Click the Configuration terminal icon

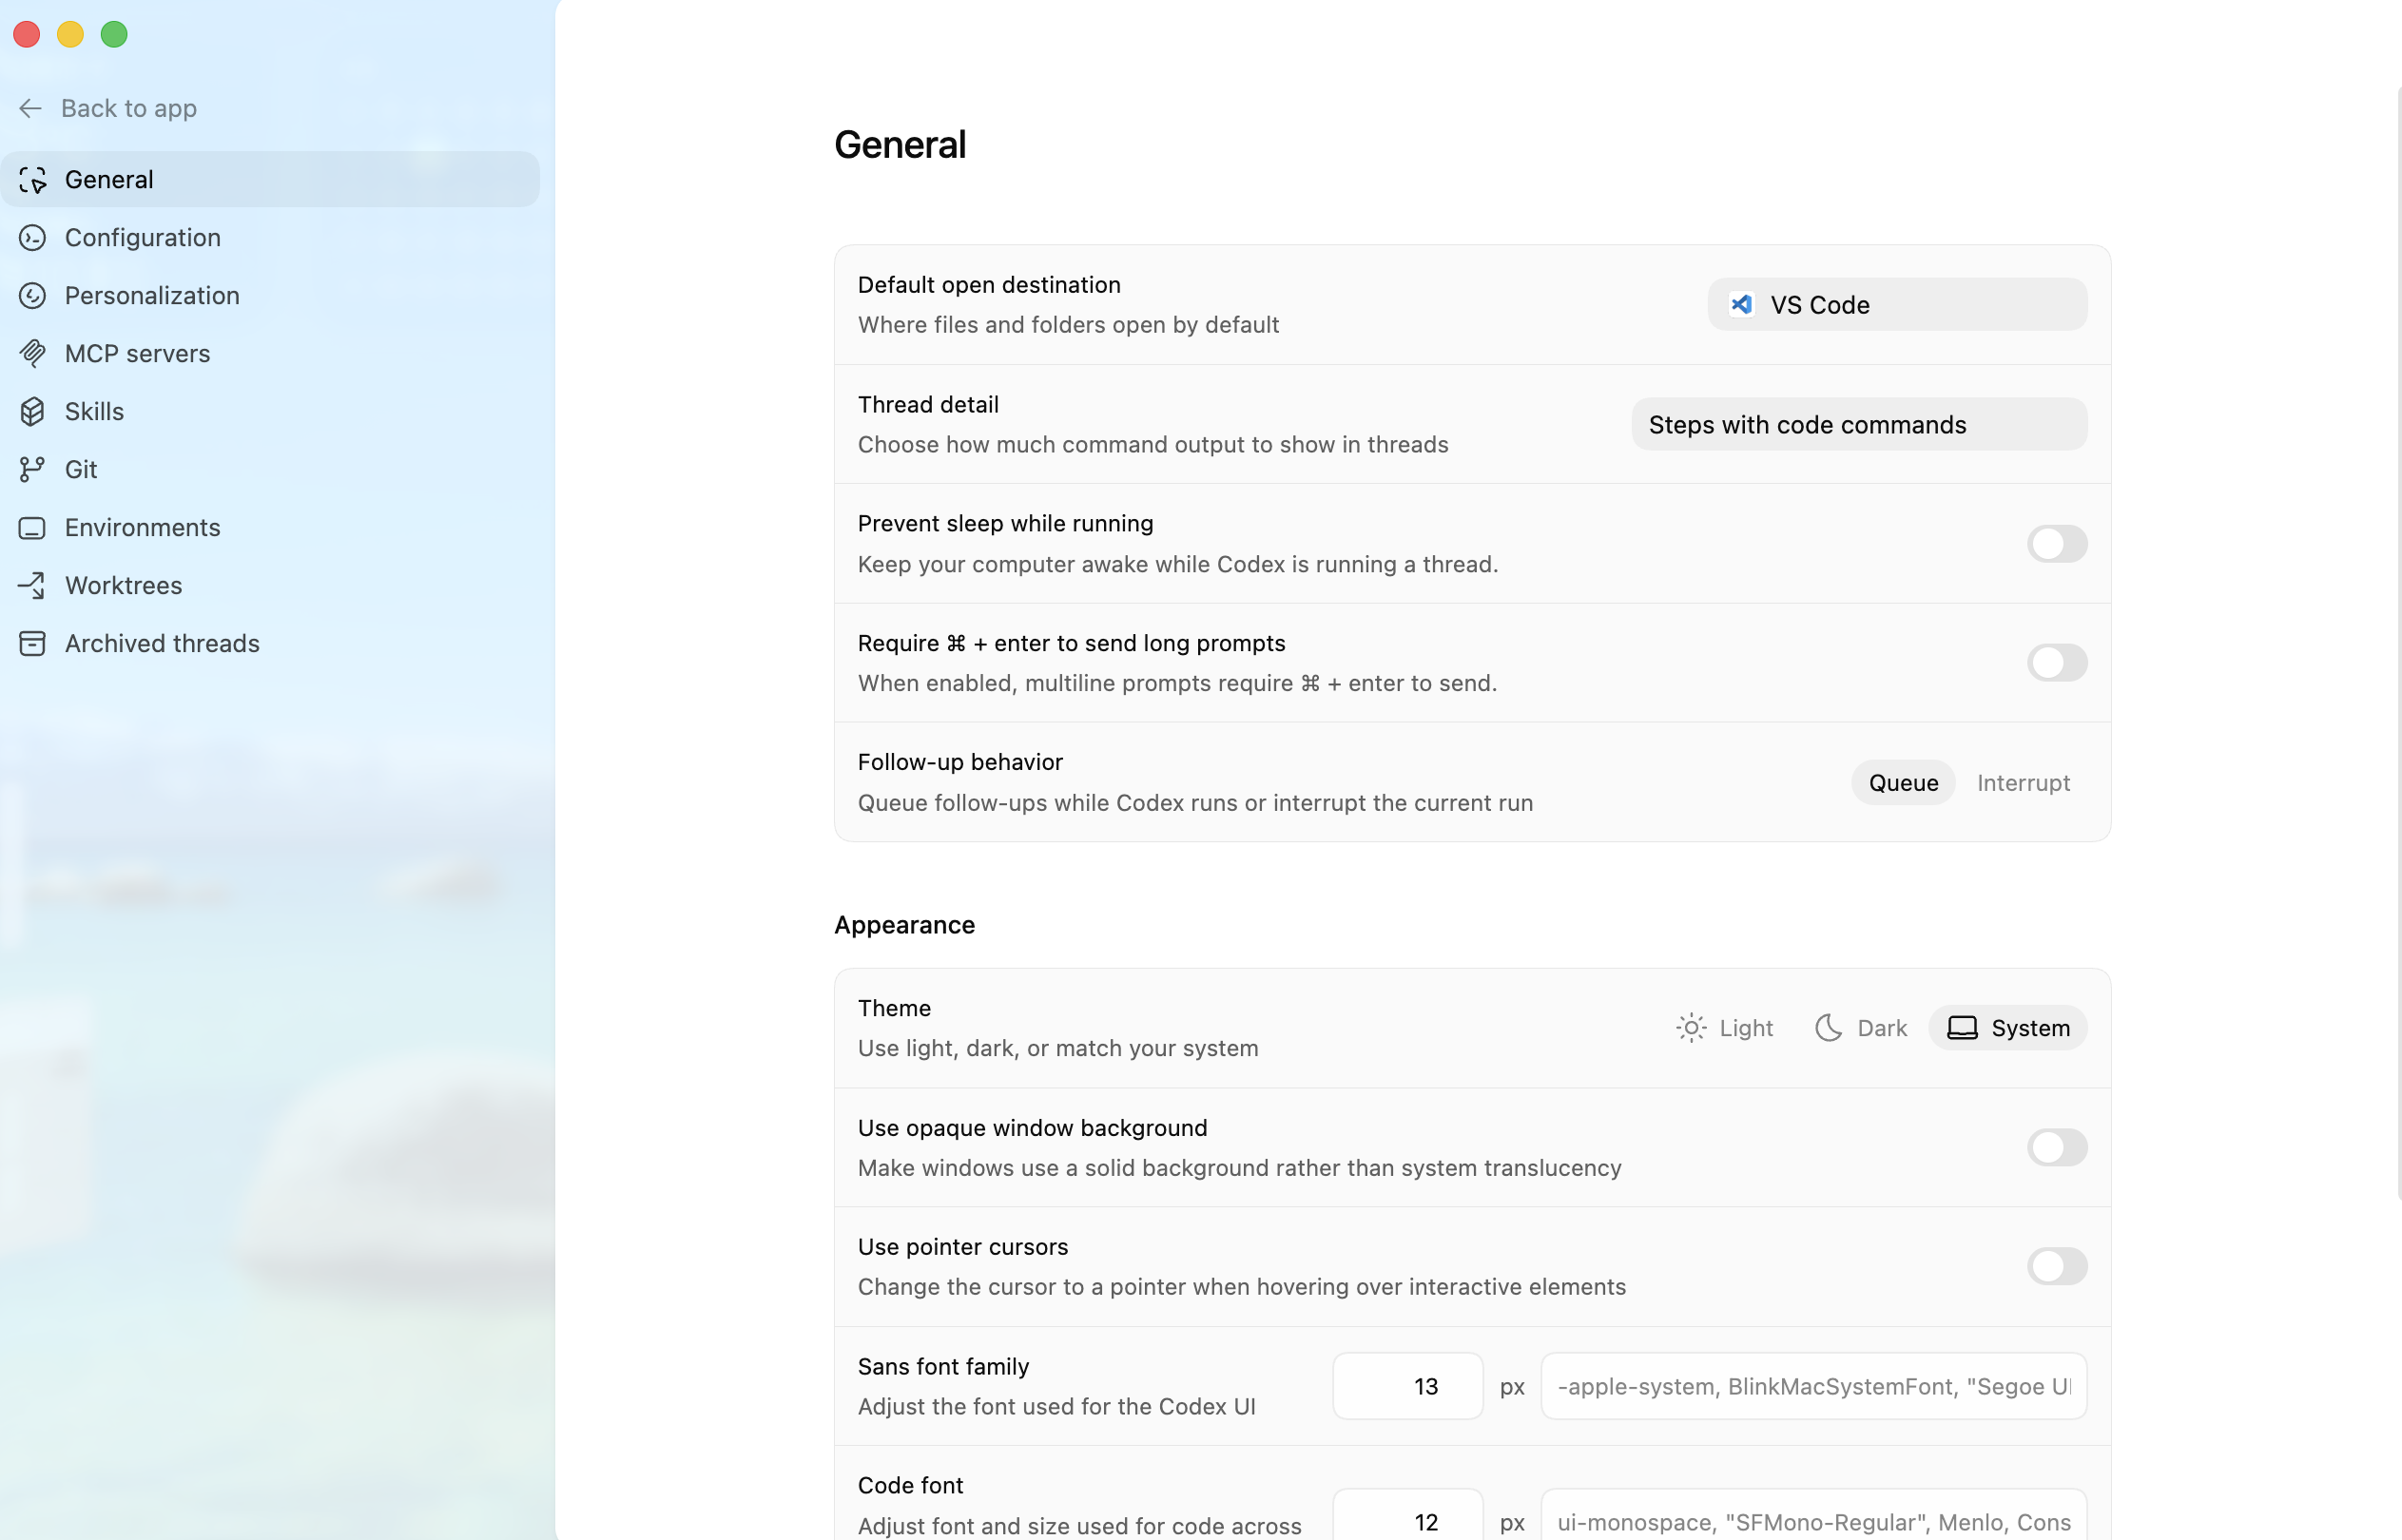click(x=32, y=237)
